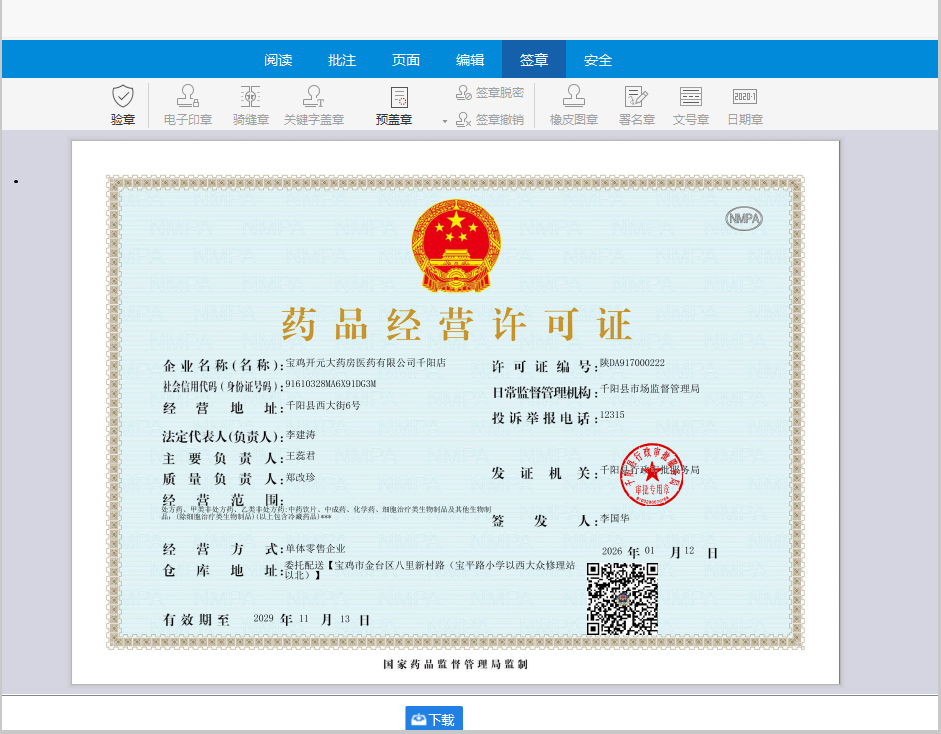Switch to the 页面 page tab
941x734 pixels.
406,60
